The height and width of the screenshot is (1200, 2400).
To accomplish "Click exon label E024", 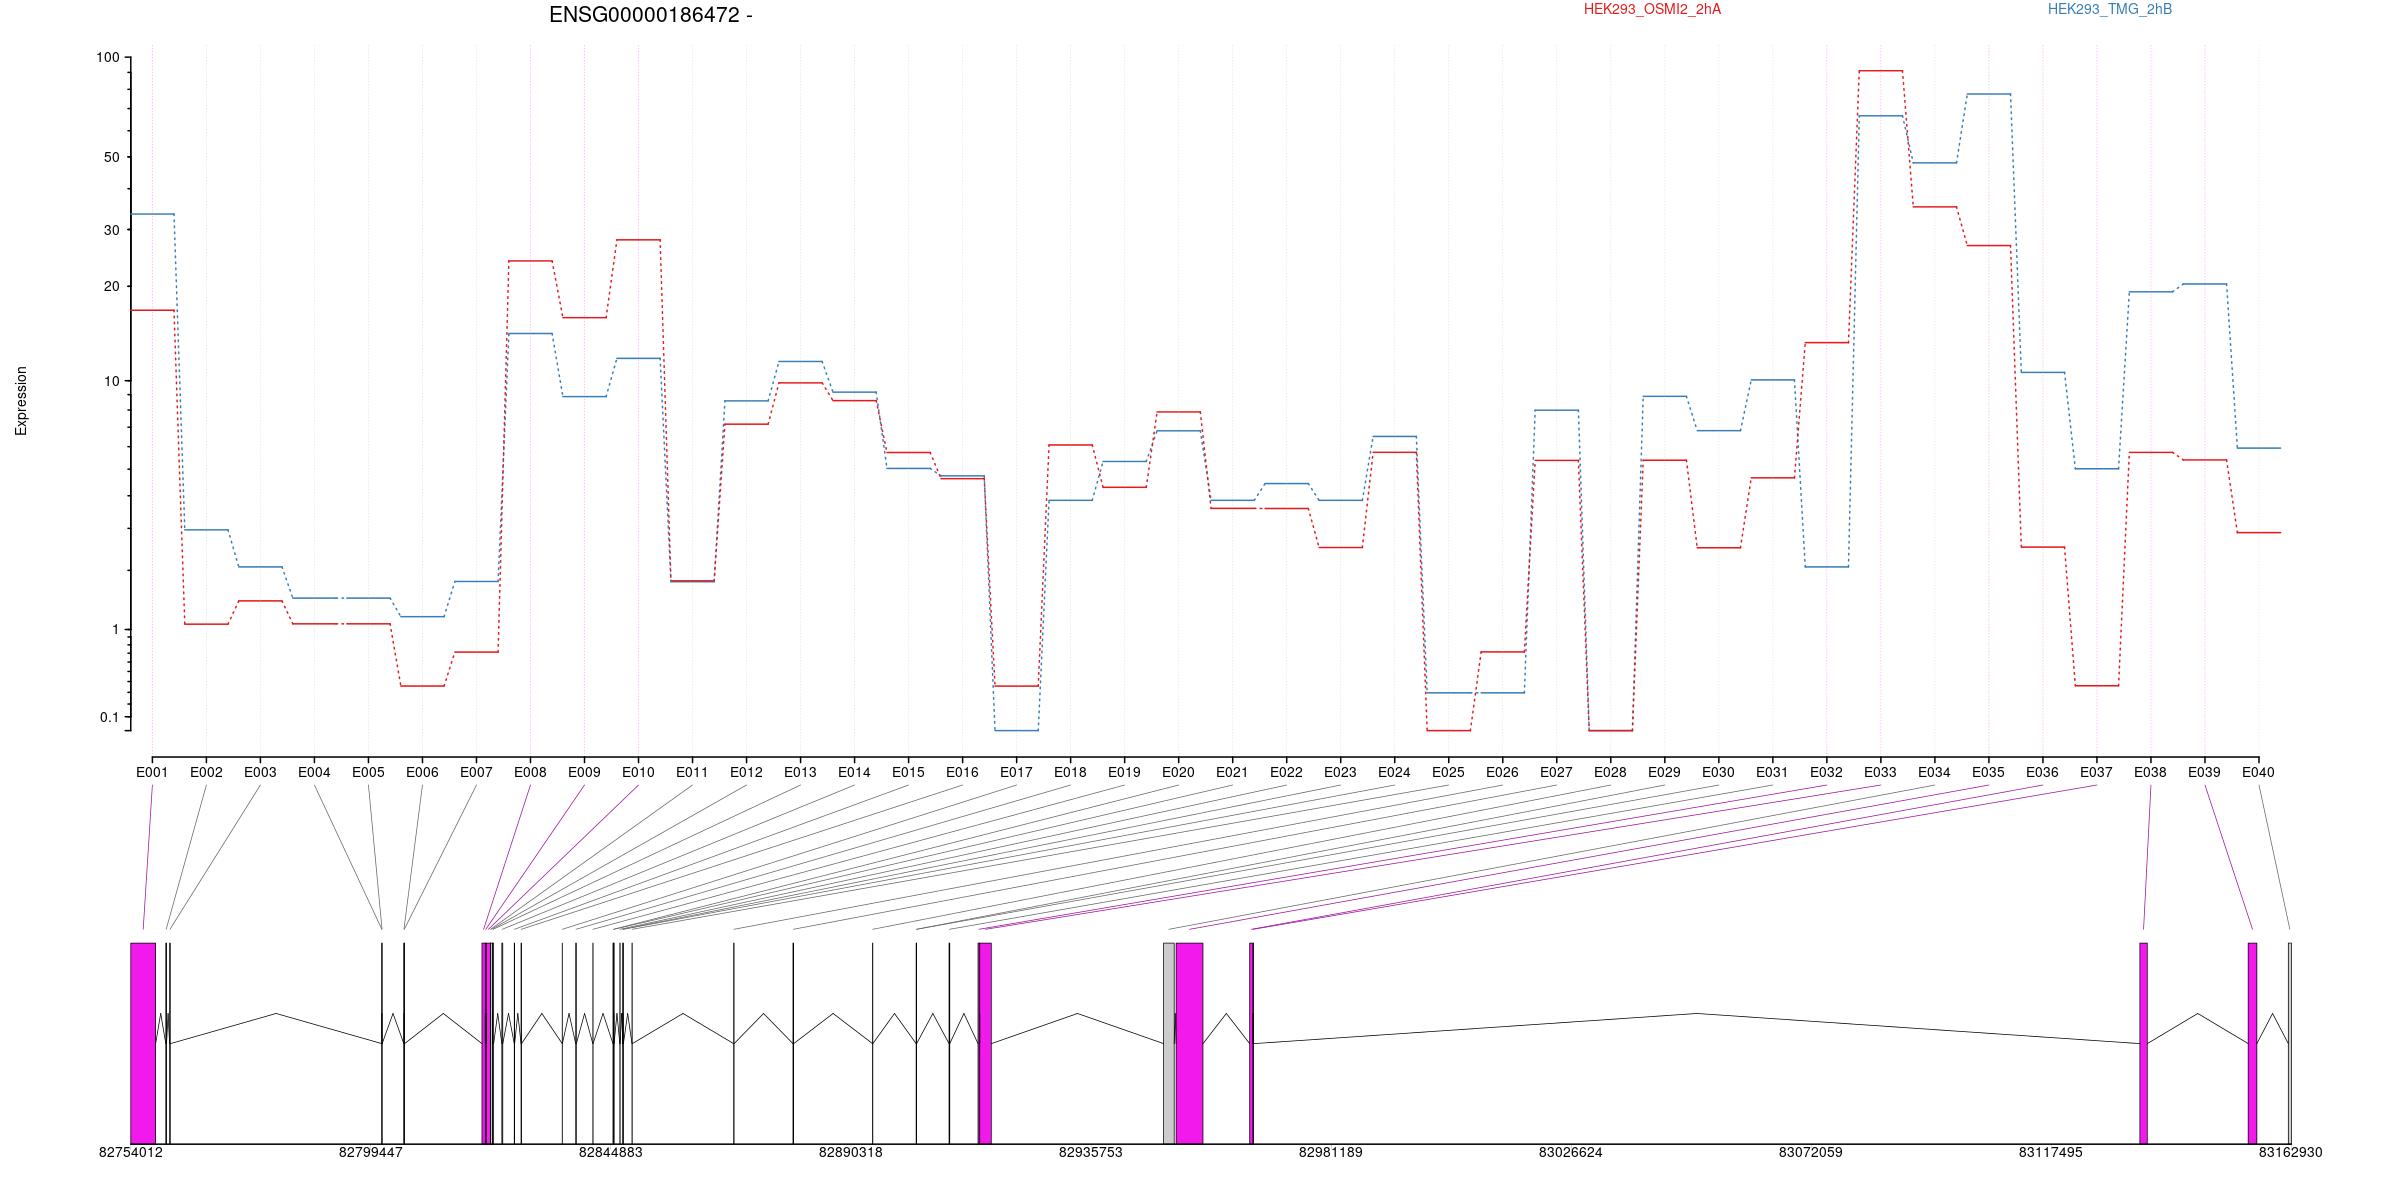I will click(x=1394, y=772).
